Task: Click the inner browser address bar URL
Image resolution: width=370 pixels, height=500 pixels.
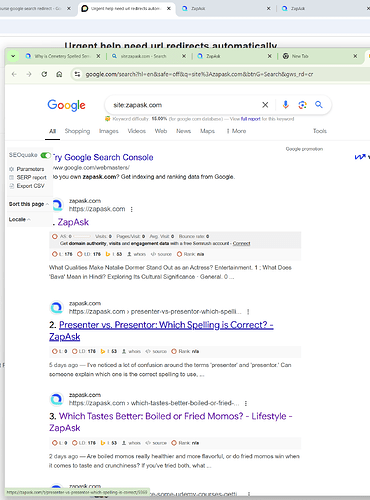Action: [199, 74]
